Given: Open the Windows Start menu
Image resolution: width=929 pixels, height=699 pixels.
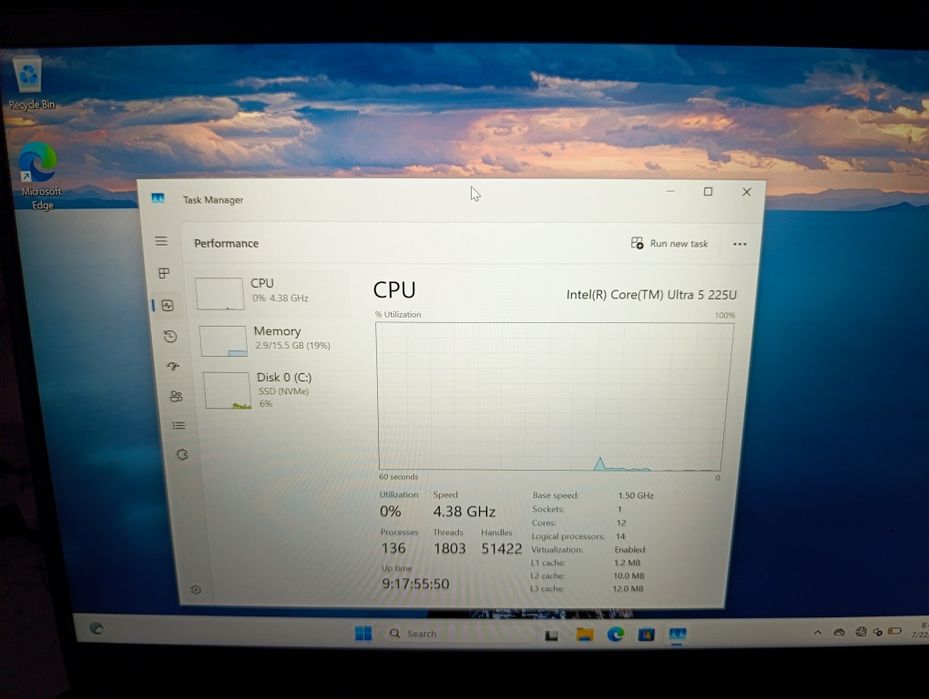Looking at the screenshot, I should pos(363,633).
